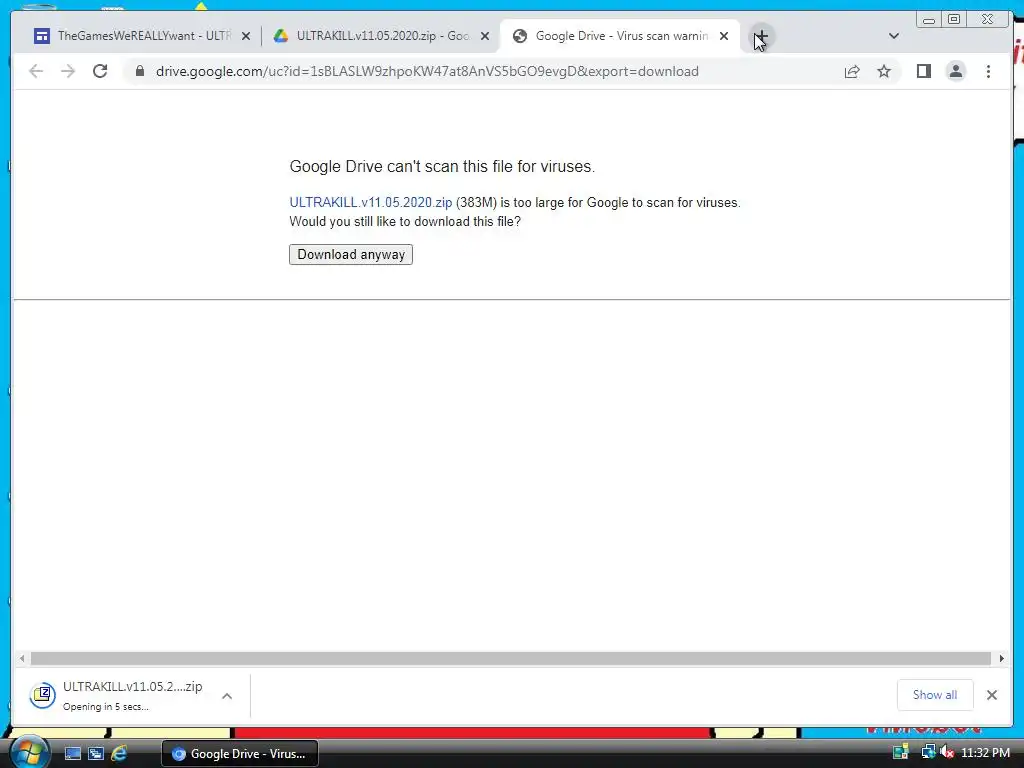Click the 11:32 PM clock
The image size is (1024, 768).
click(985, 753)
